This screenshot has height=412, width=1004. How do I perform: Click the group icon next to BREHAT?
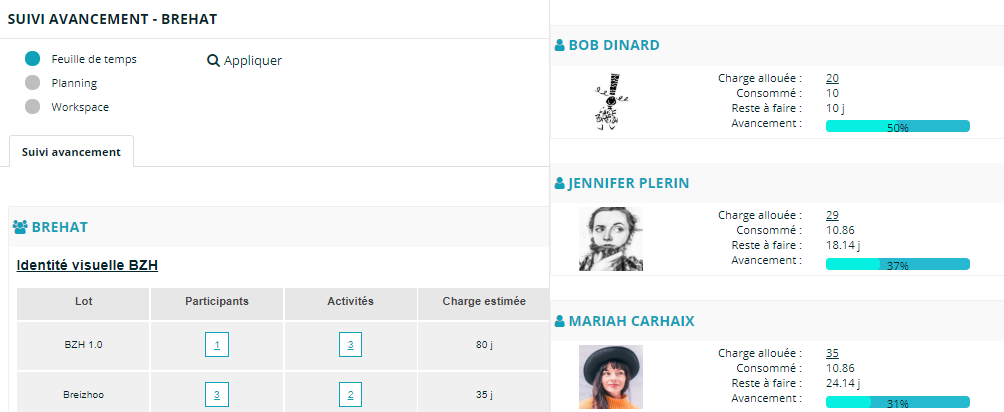pyautogui.click(x=20, y=227)
